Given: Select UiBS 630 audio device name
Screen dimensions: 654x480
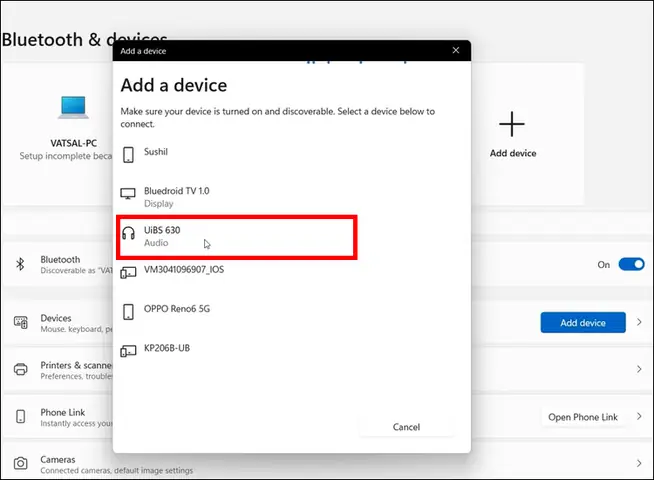Looking at the screenshot, I should (x=162, y=230).
